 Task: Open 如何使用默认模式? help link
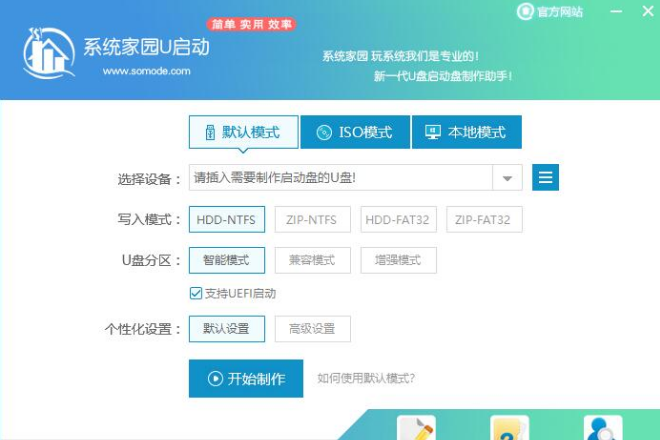pyautogui.click(x=366, y=378)
